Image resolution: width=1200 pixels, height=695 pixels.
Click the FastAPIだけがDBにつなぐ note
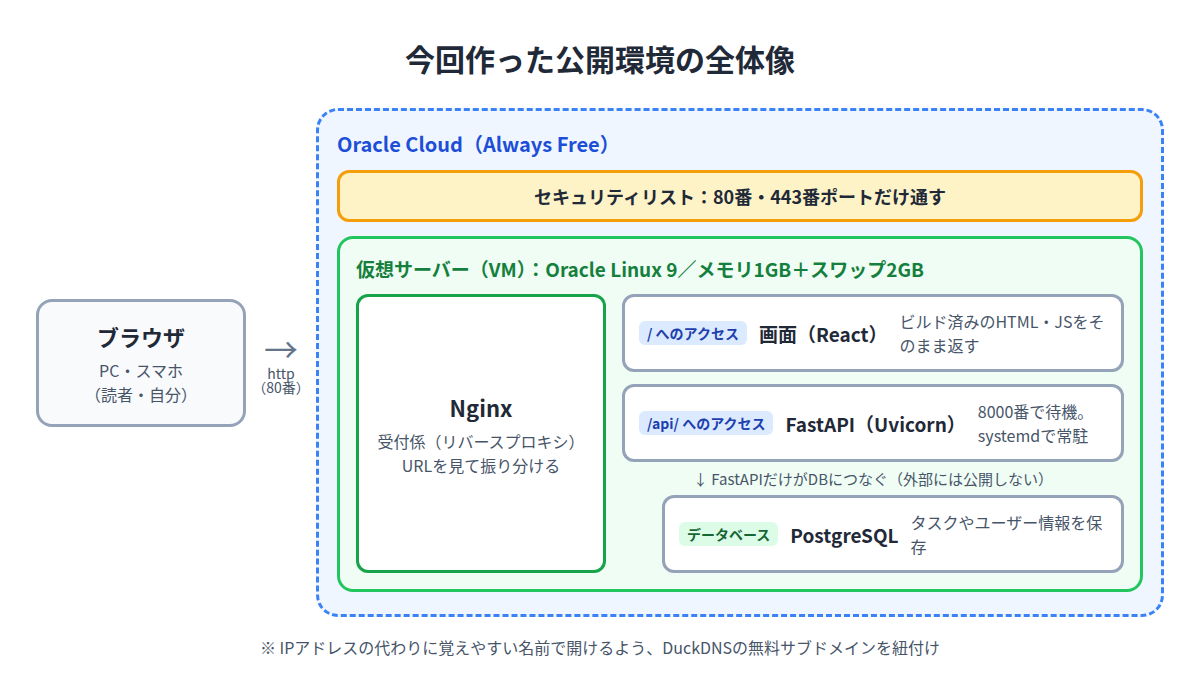(870, 480)
